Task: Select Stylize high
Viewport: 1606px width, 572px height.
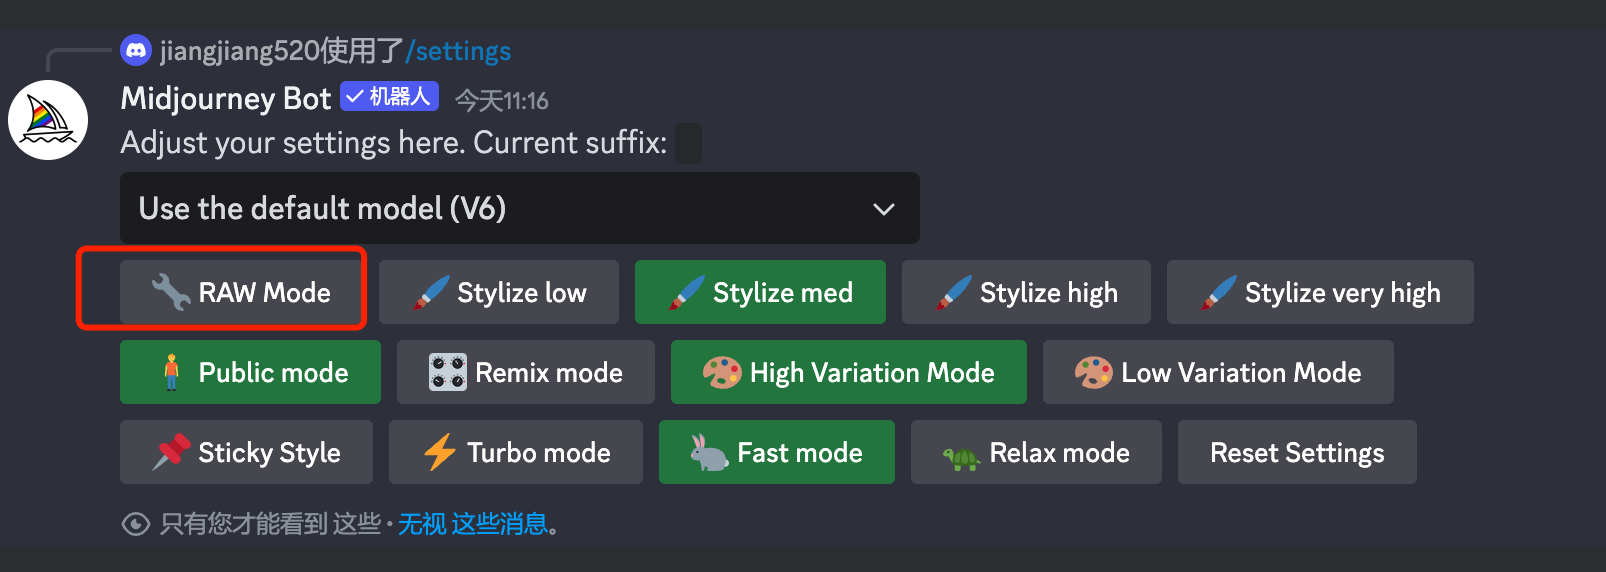Action: (1026, 292)
